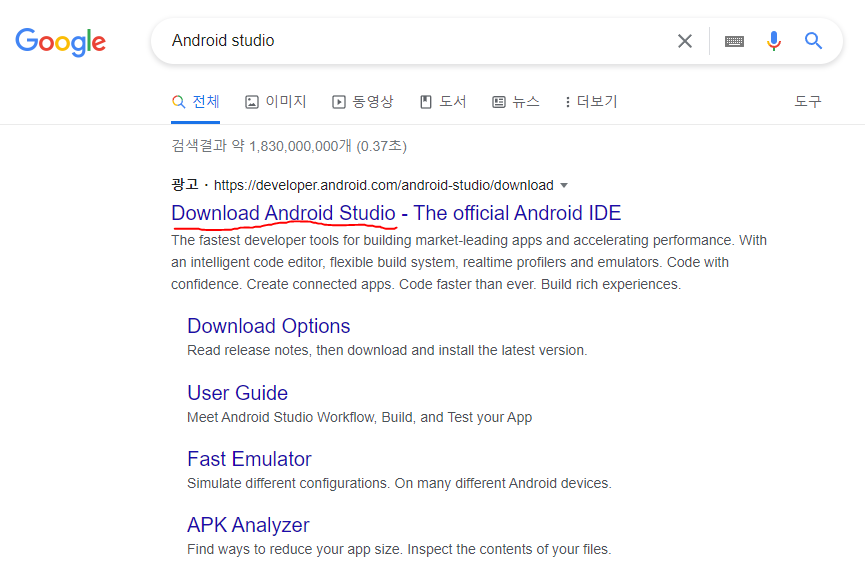Start voice search with microphone icon
The image size is (865, 568).
pyautogui.click(x=774, y=41)
